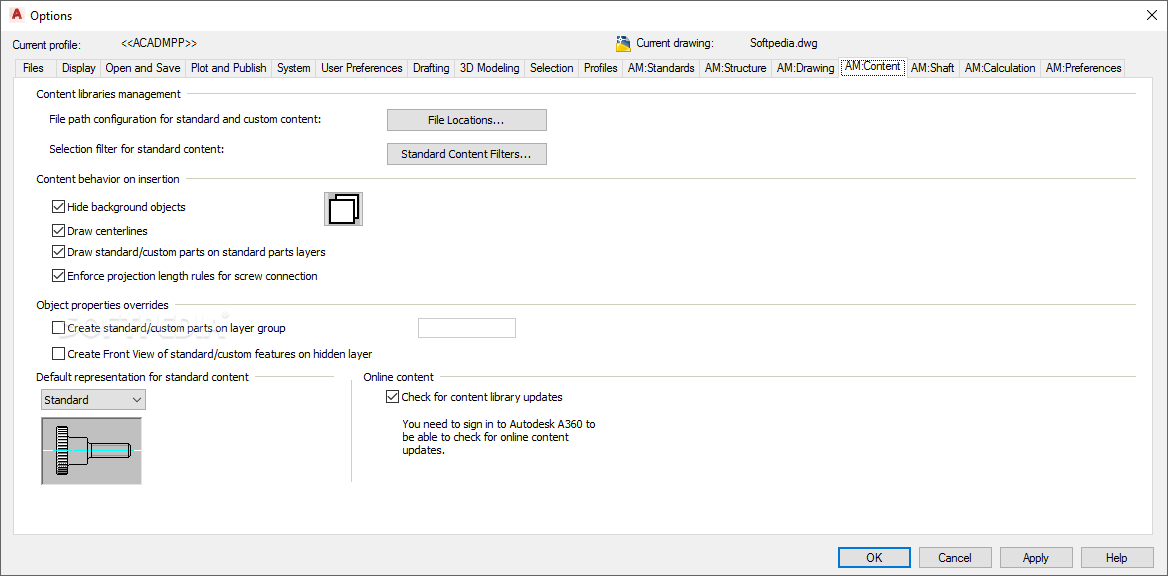Enable Create Front View on hidden layer checkbox

pyautogui.click(x=58, y=354)
